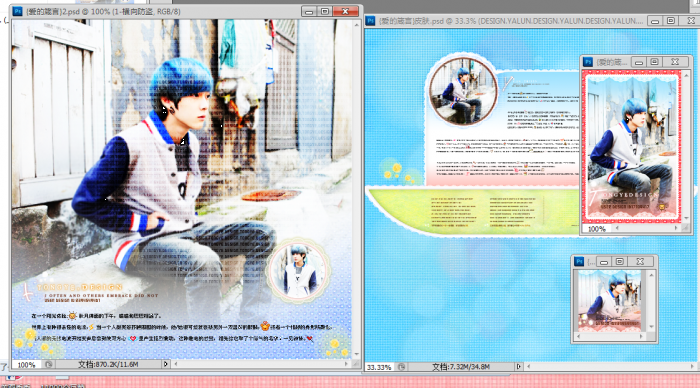700x388 pixels.
Task: Click the 33.33% zoom field
Action: [379, 367]
